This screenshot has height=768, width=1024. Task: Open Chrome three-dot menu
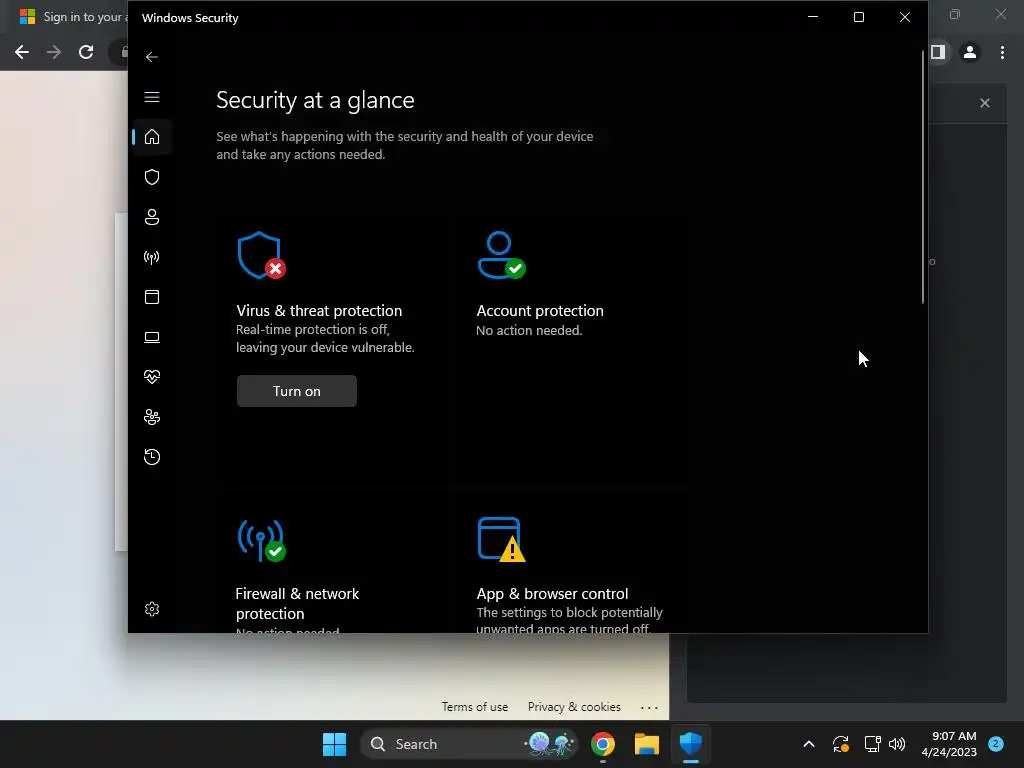click(1002, 52)
